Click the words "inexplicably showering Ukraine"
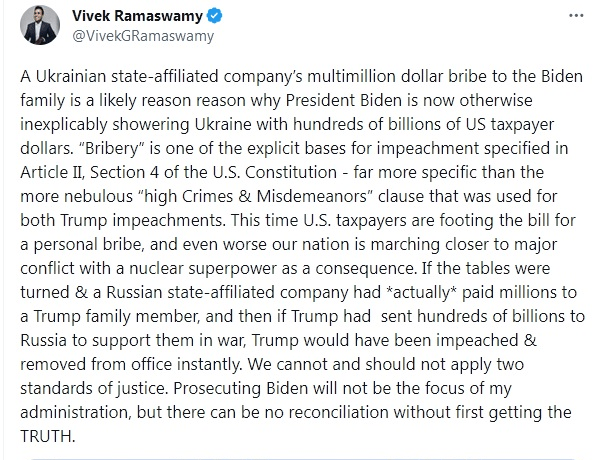This screenshot has height=460, width=599. pos(136,125)
